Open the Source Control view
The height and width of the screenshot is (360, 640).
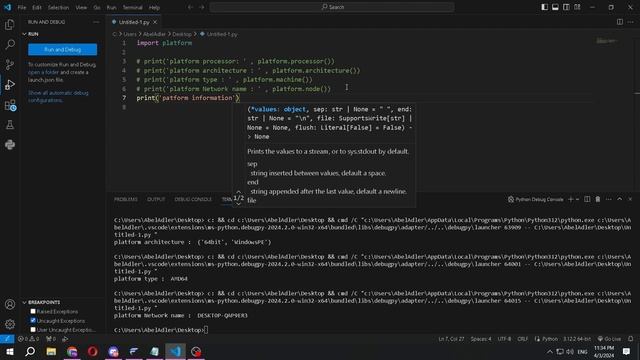pos(10,64)
